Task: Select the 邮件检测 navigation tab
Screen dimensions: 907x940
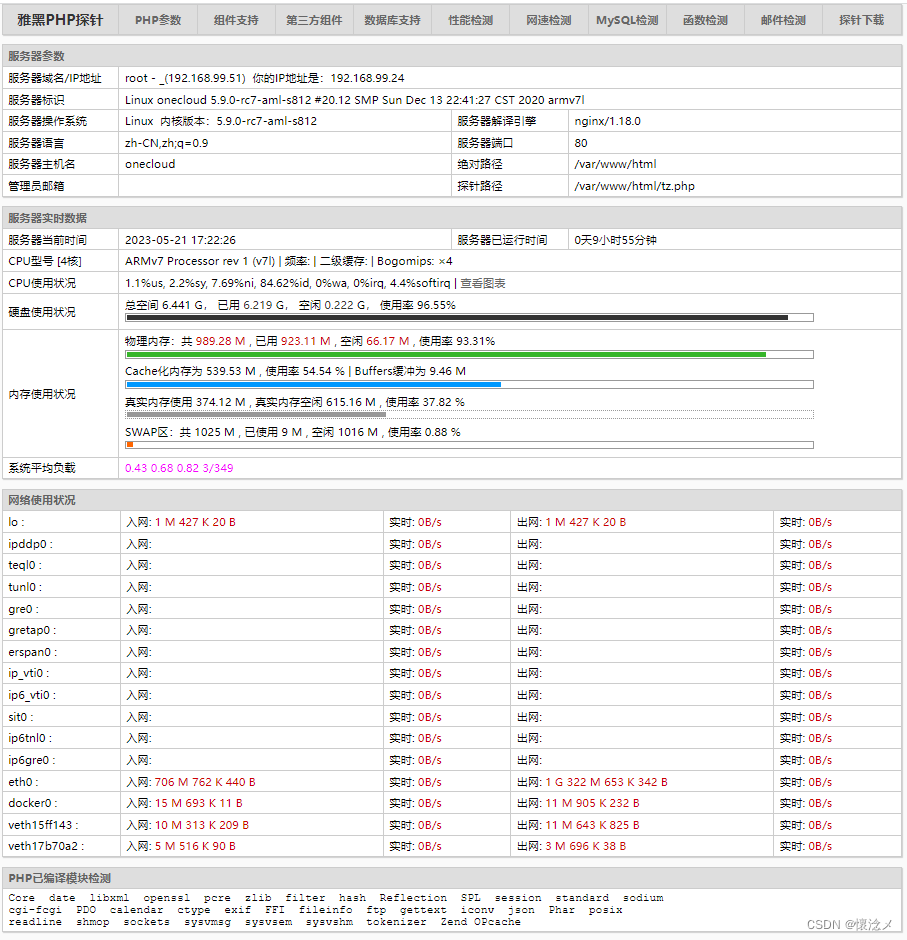Action: [783, 20]
